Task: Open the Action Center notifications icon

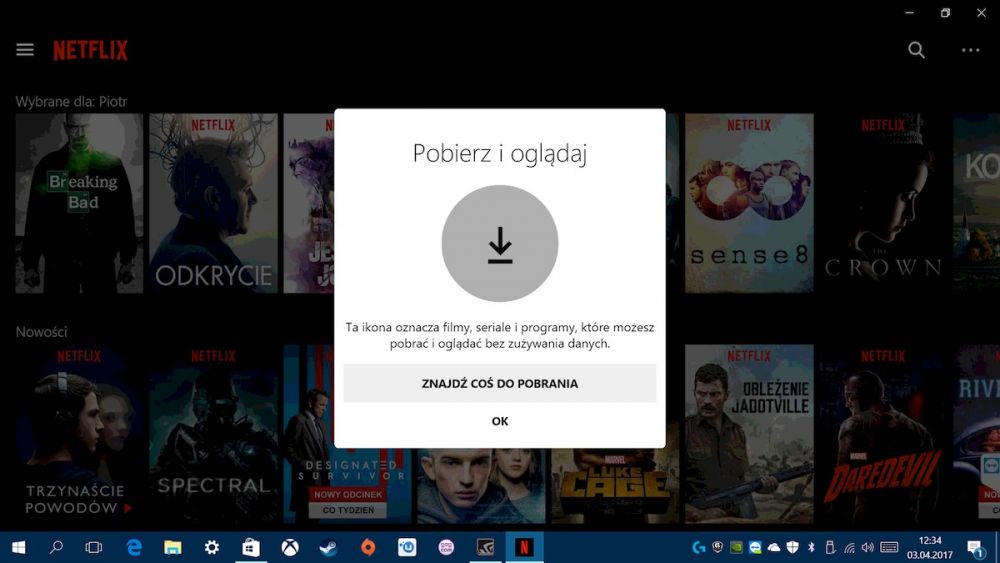Action: coord(975,548)
